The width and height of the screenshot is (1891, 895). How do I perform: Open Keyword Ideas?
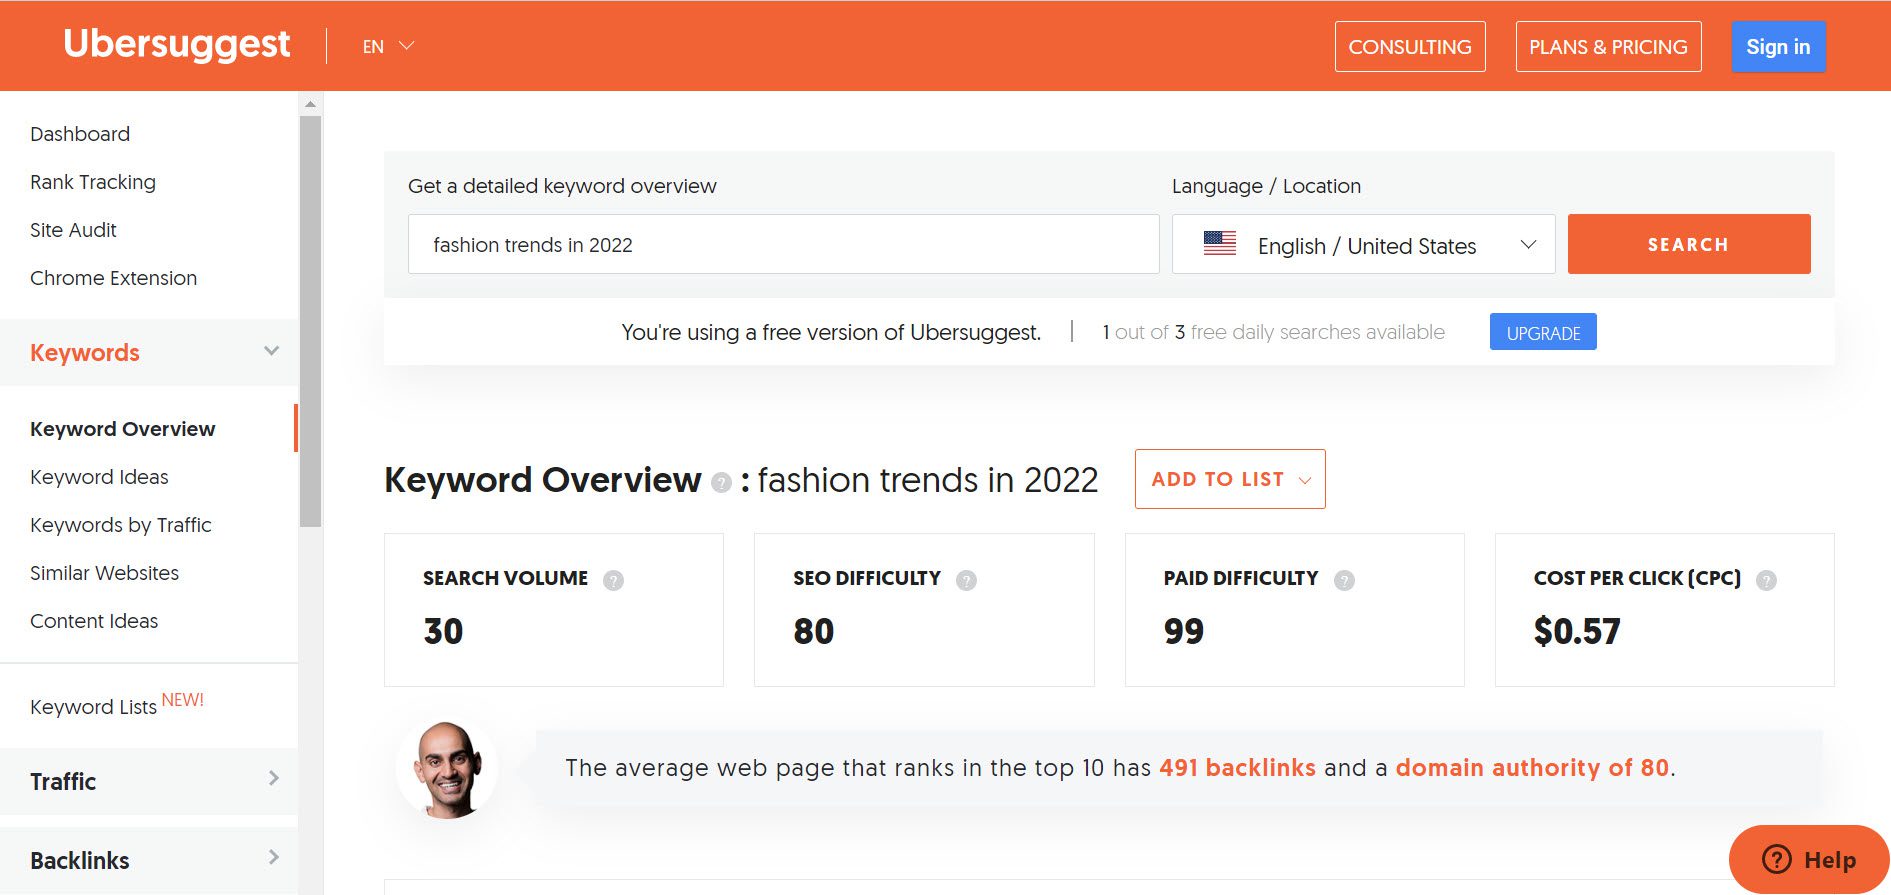pos(99,477)
